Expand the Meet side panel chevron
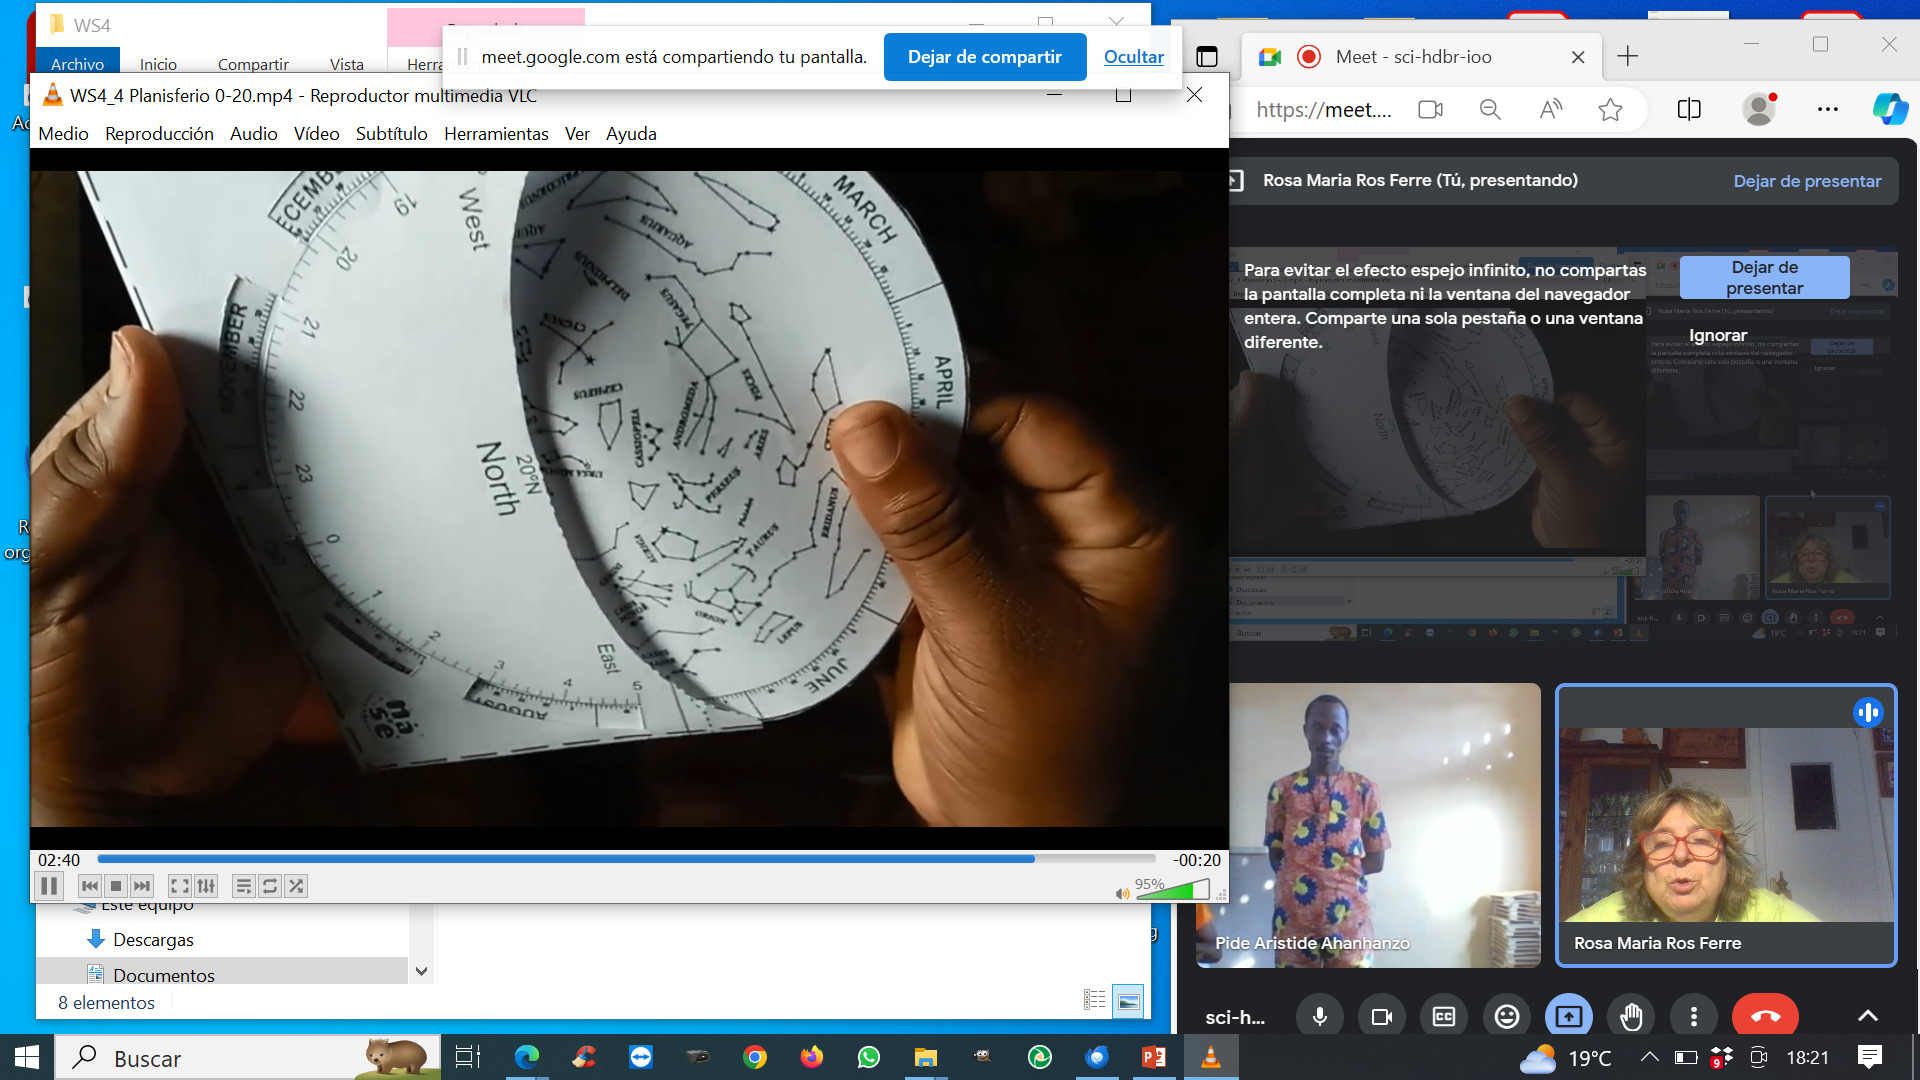1920x1080 pixels. point(1867,1016)
